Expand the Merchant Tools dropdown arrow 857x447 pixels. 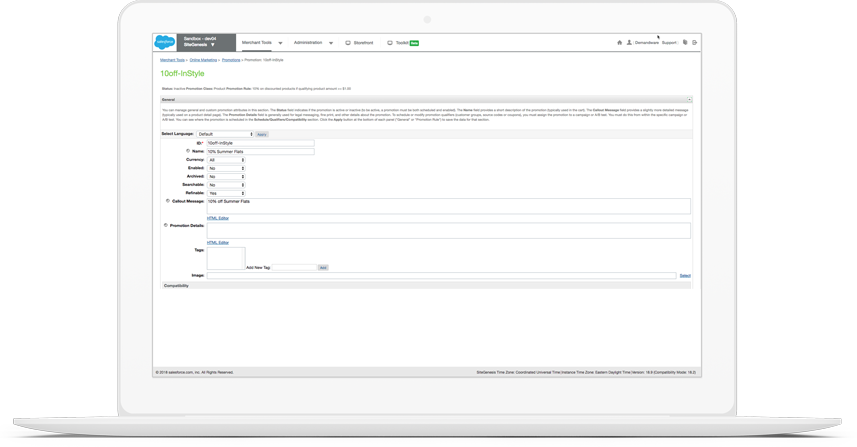(280, 43)
